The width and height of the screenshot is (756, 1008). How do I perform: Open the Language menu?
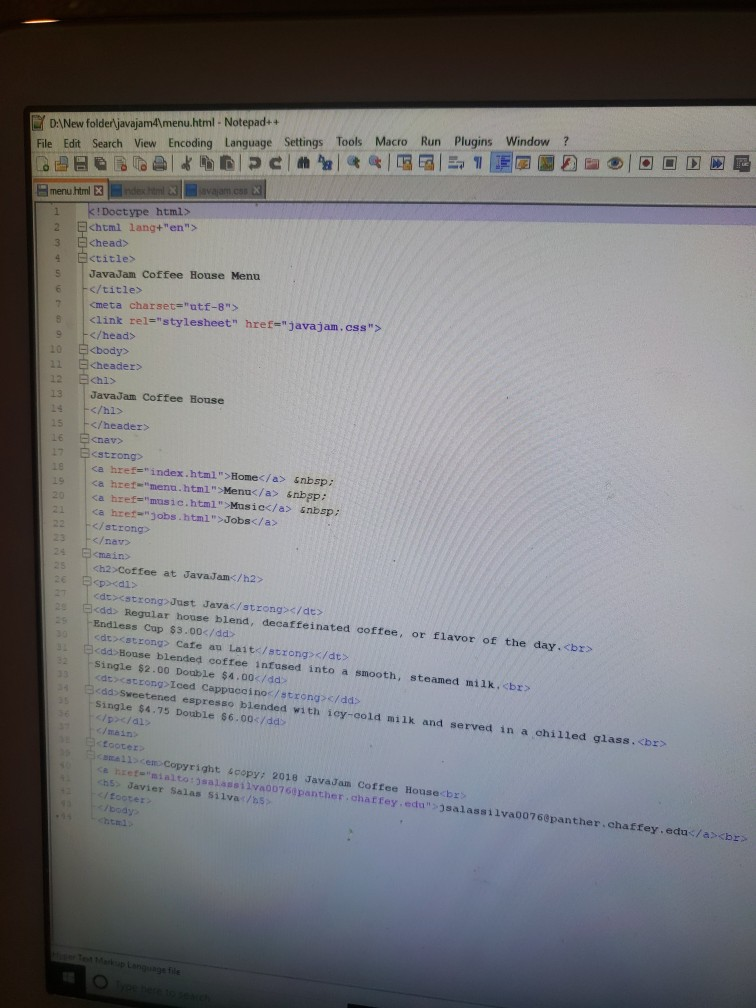[x=248, y=143]
